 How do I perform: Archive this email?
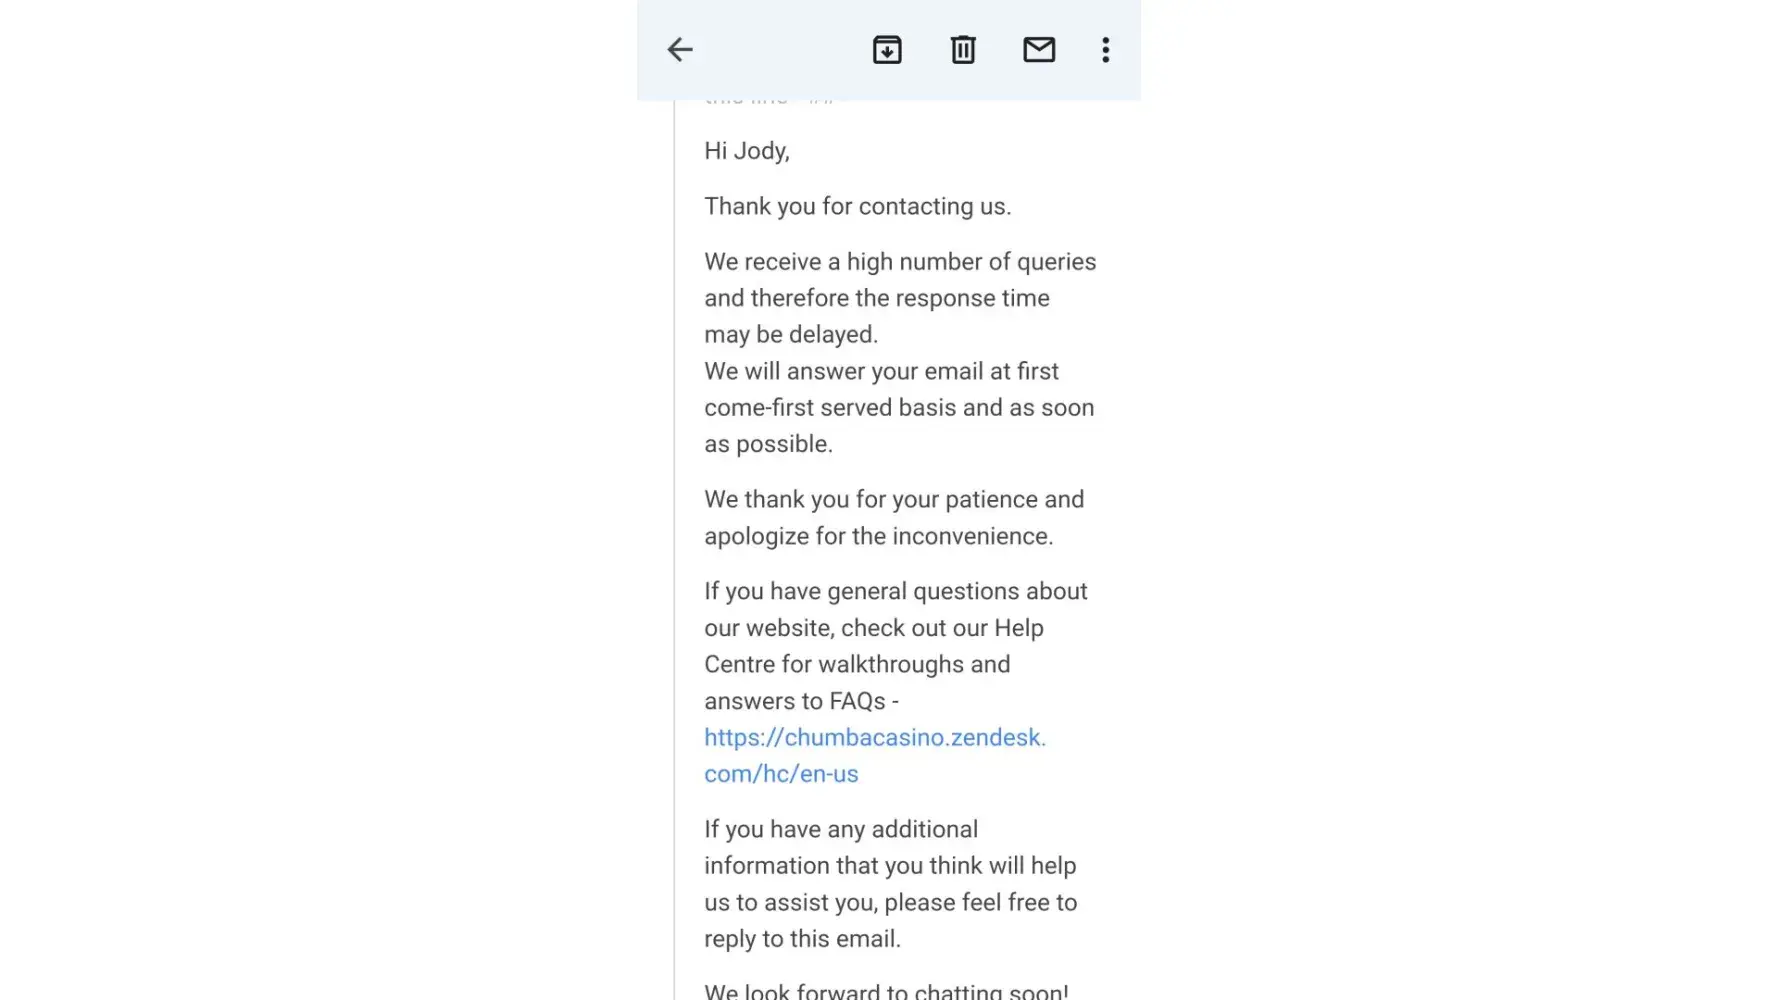pos(887,50)
